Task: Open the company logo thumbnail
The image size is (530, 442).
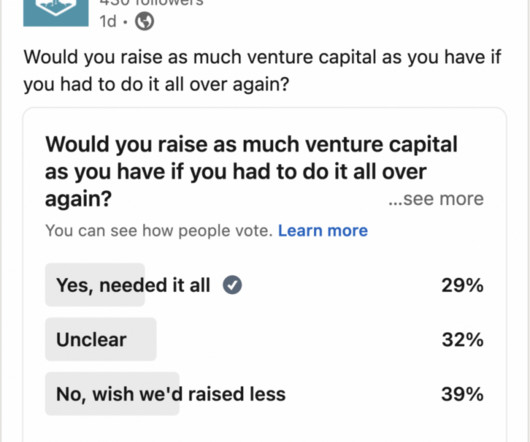Action: pyautogui.click(x=56, y=13)
